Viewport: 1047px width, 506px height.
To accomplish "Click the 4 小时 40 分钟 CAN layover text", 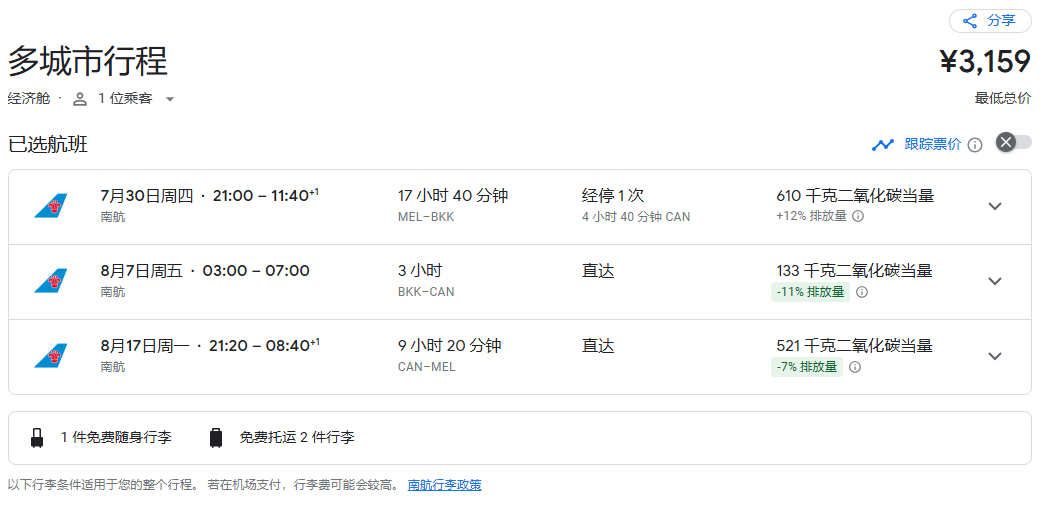I will [636, 217].
